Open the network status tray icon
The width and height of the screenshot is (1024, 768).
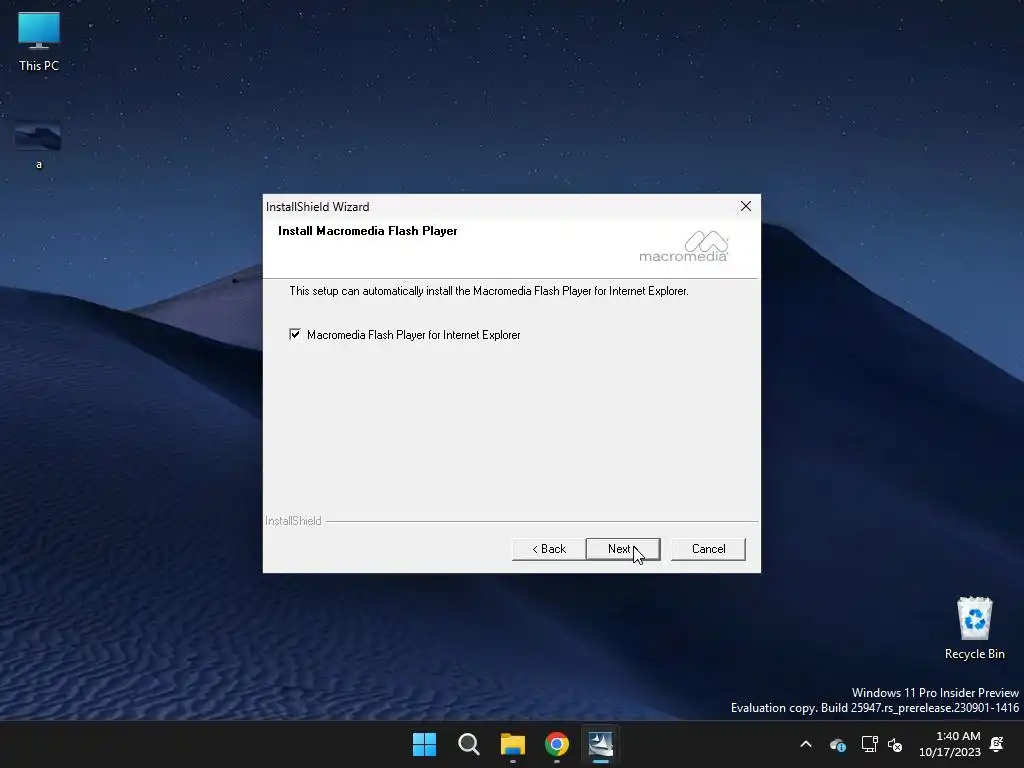coord(869,744)
